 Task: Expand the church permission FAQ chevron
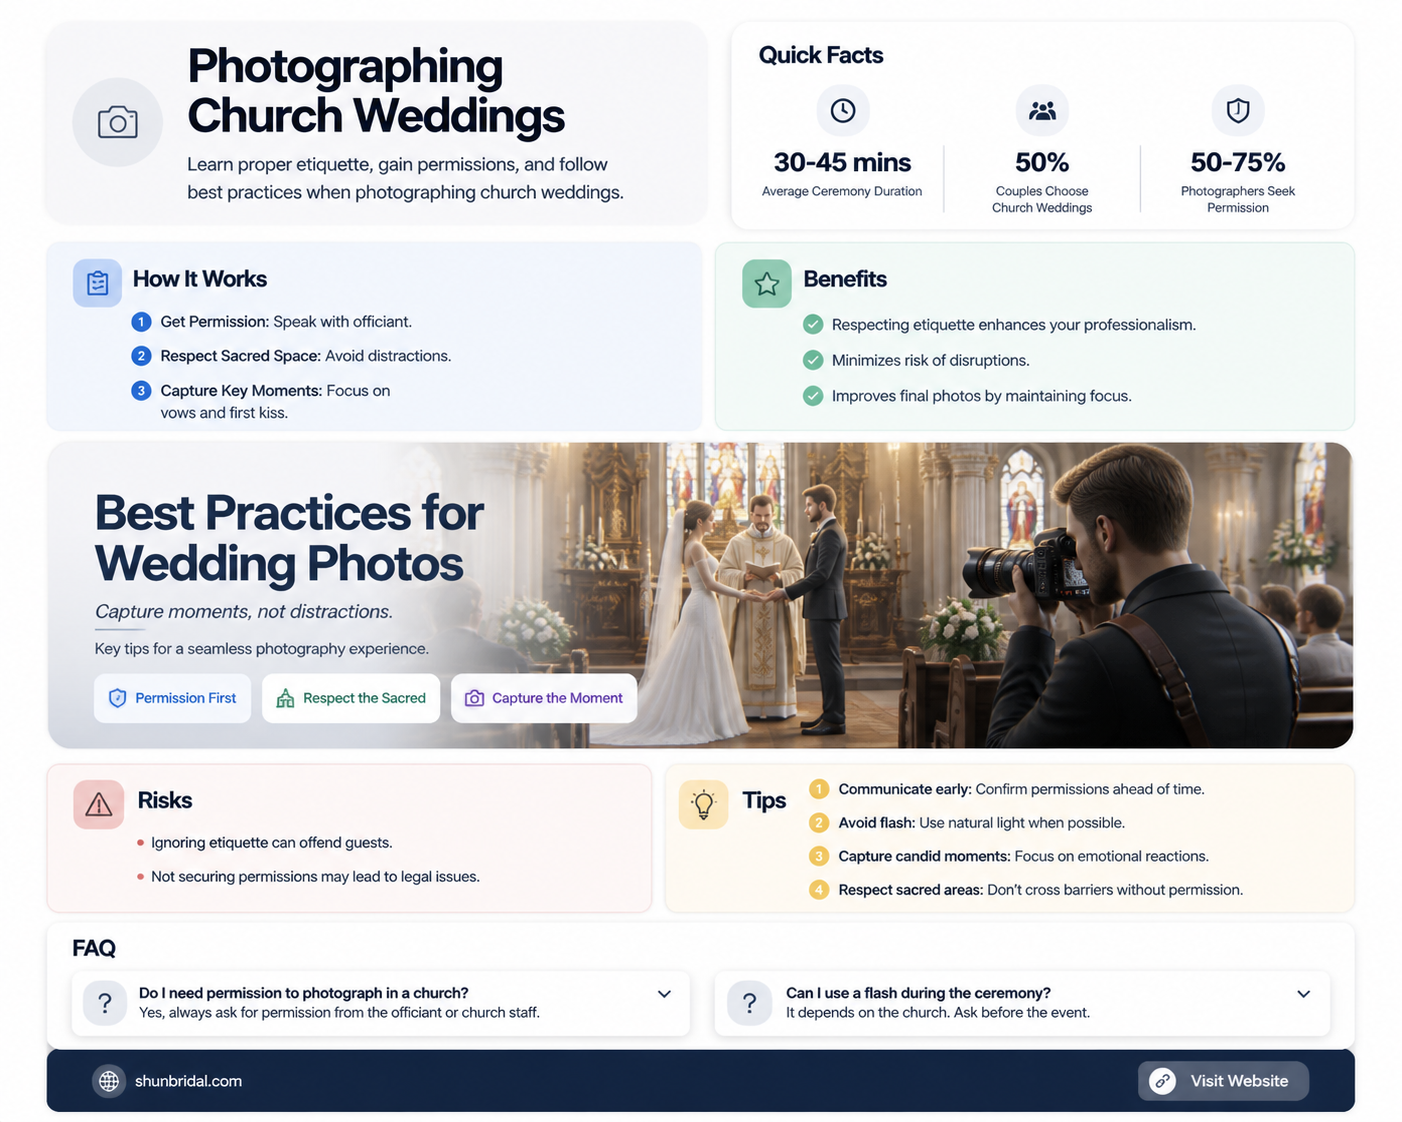(x=664, y=994)
